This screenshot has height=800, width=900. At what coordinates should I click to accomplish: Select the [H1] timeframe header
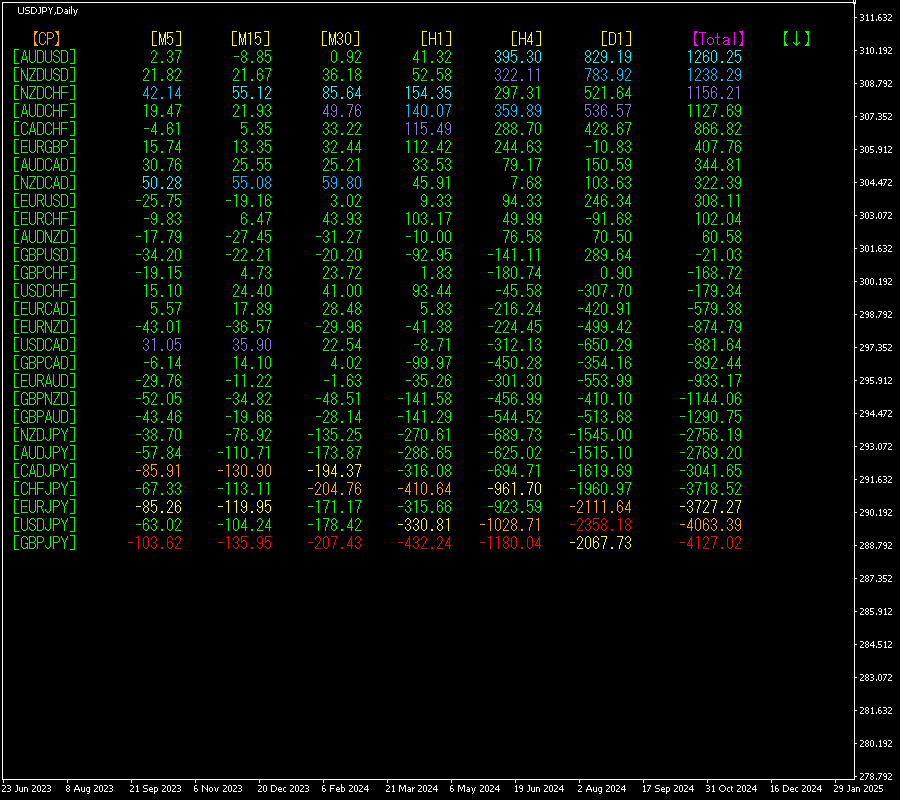point(436,39)
